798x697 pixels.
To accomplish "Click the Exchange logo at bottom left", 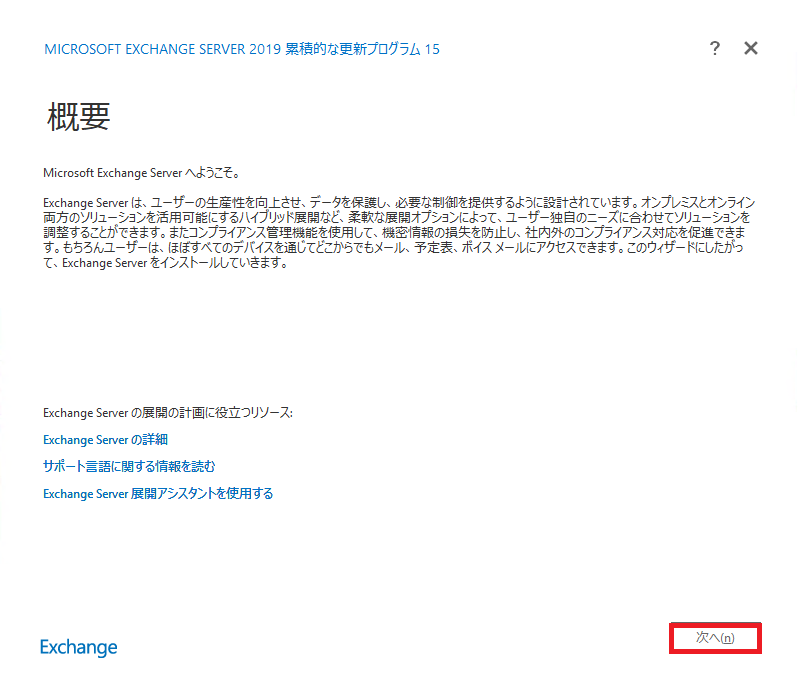I will pyautogui.click(x=79, y=647).
